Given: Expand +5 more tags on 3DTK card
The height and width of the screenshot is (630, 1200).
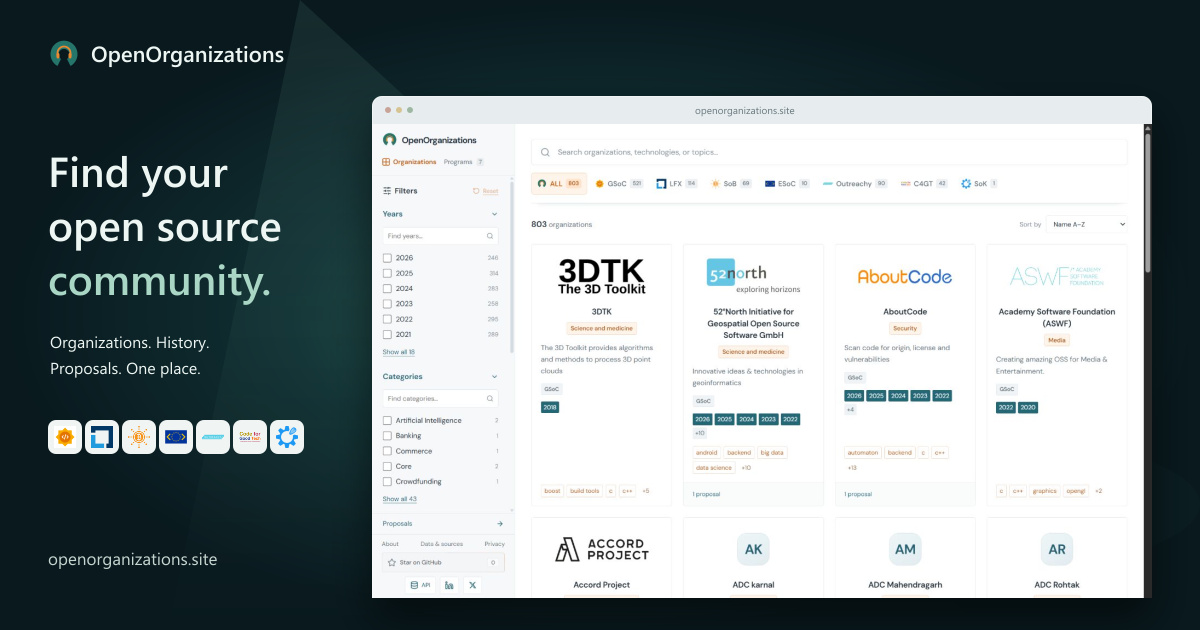Looking at the screenshot, I should click(x=646, y=491).
